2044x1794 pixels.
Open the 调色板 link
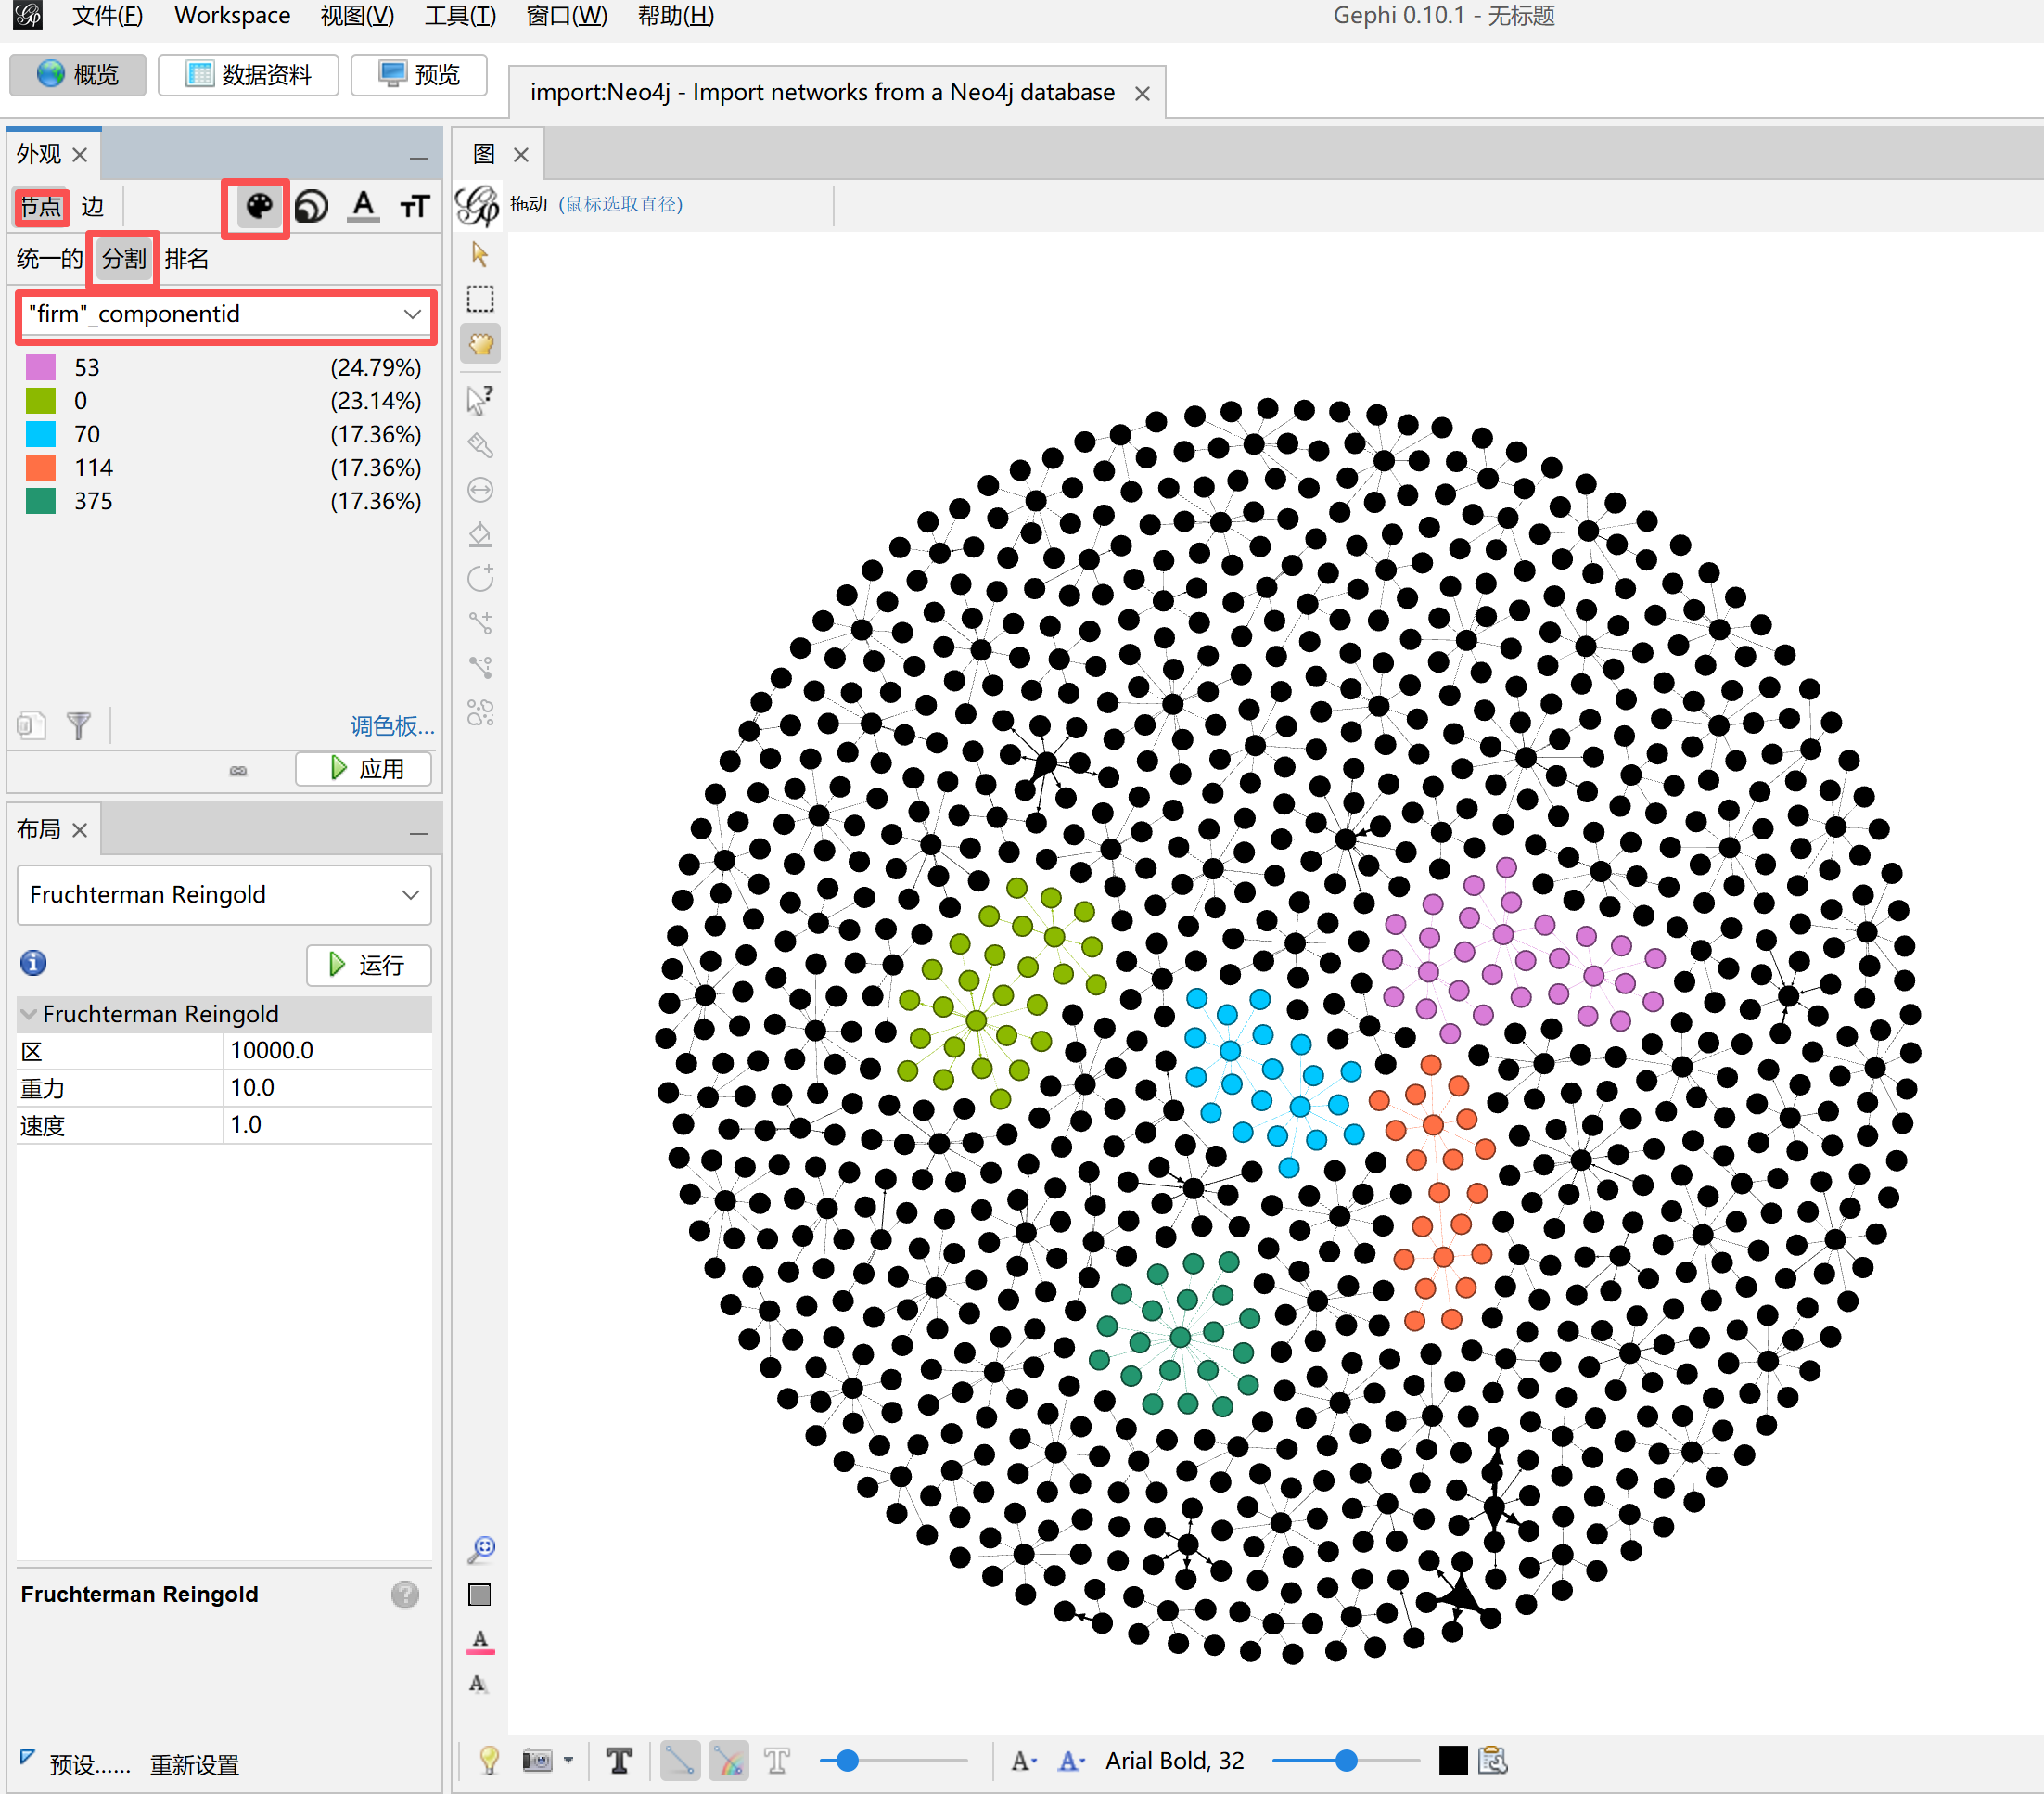[x=391, y=726]
